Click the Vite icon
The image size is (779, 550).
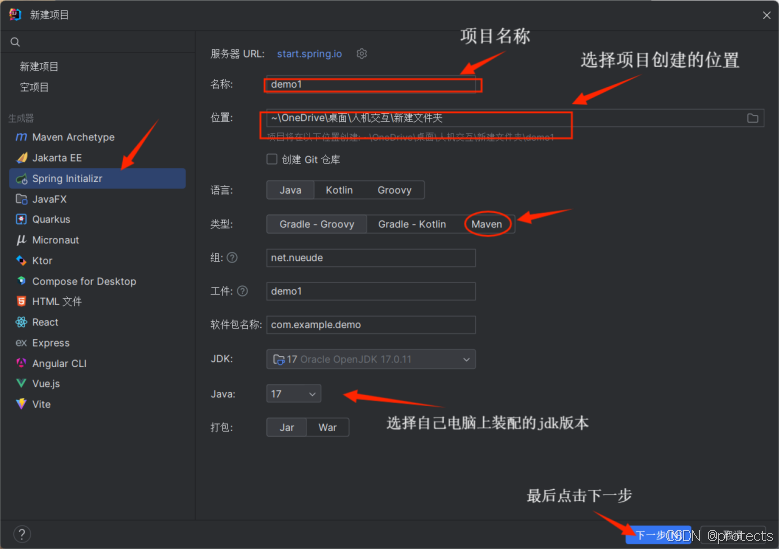(21, 404)
